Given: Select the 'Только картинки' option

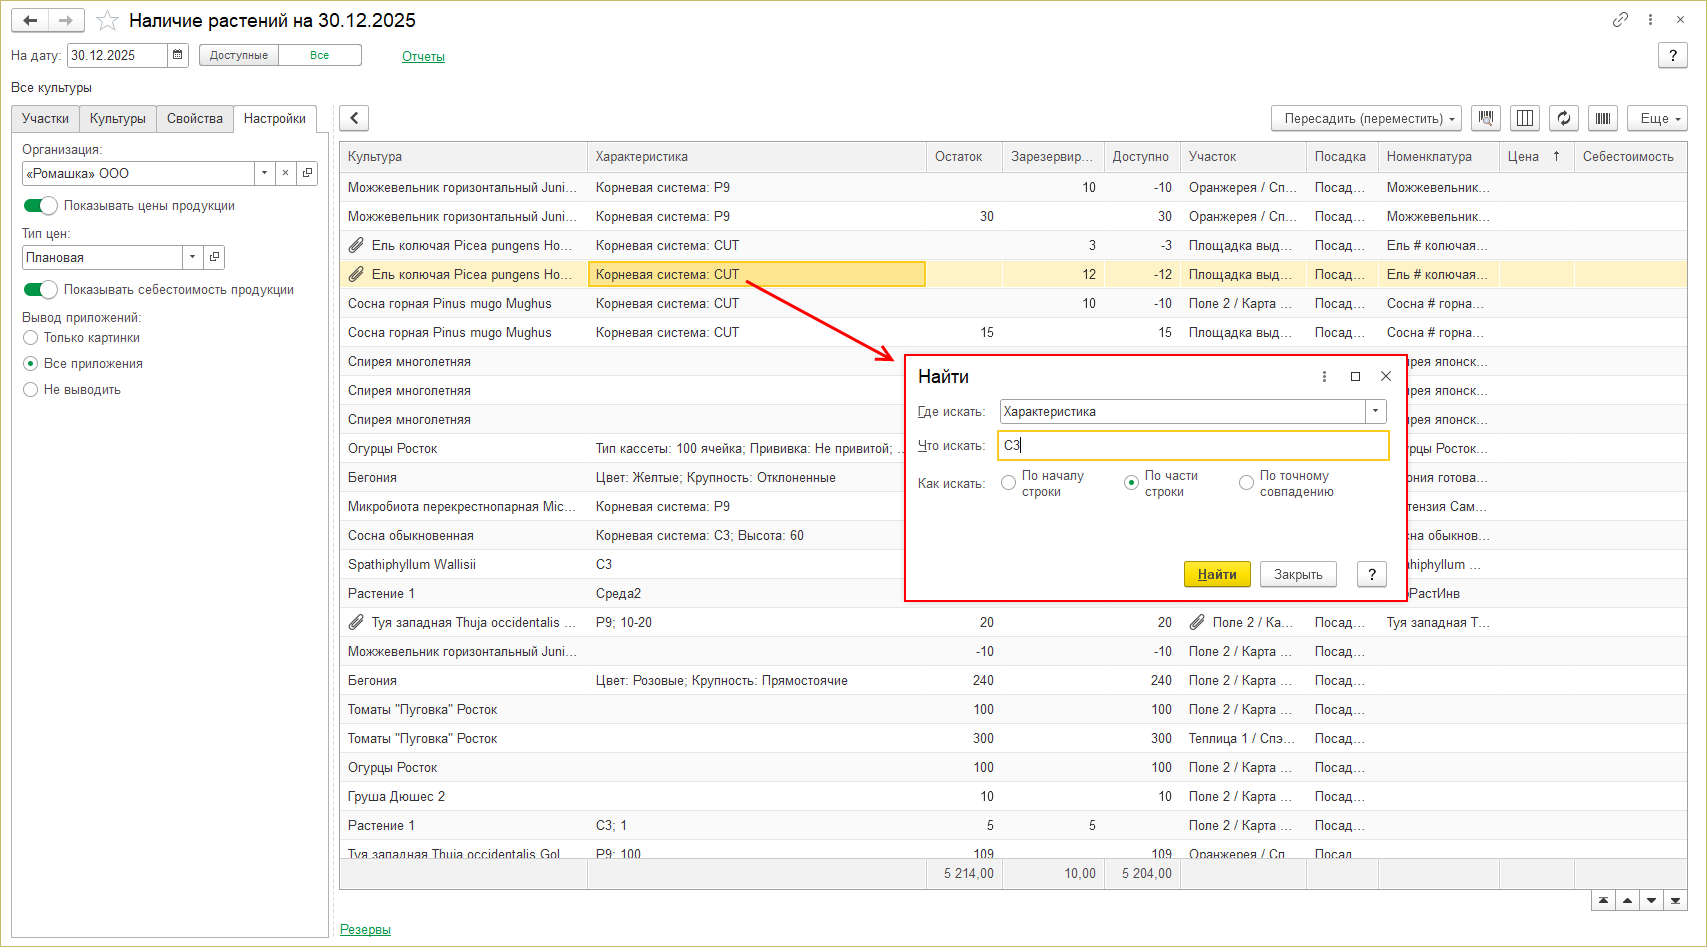Looking at the screenshot, I should [31, 338].
